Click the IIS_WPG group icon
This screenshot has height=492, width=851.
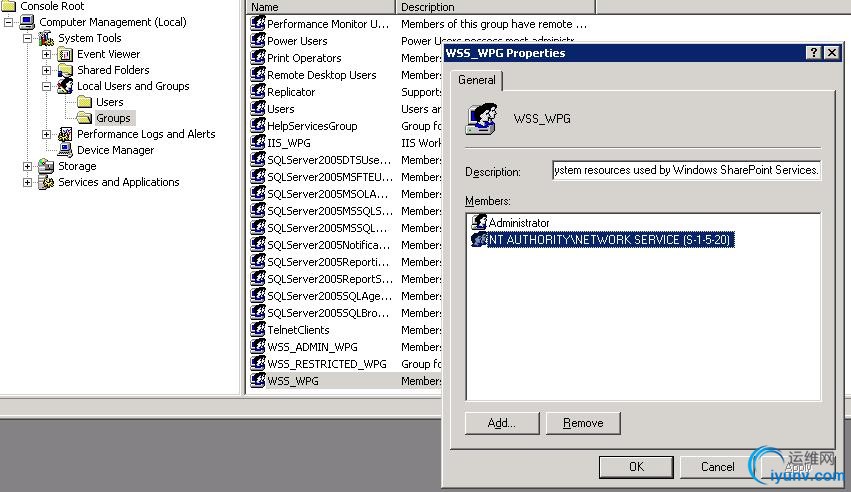[258, 143]
